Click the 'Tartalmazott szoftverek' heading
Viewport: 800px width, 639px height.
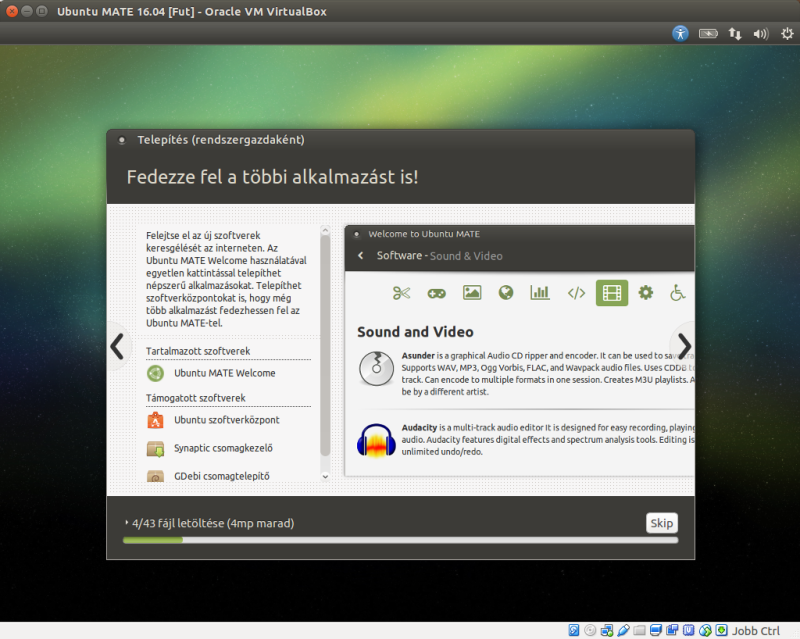(198, 351)
